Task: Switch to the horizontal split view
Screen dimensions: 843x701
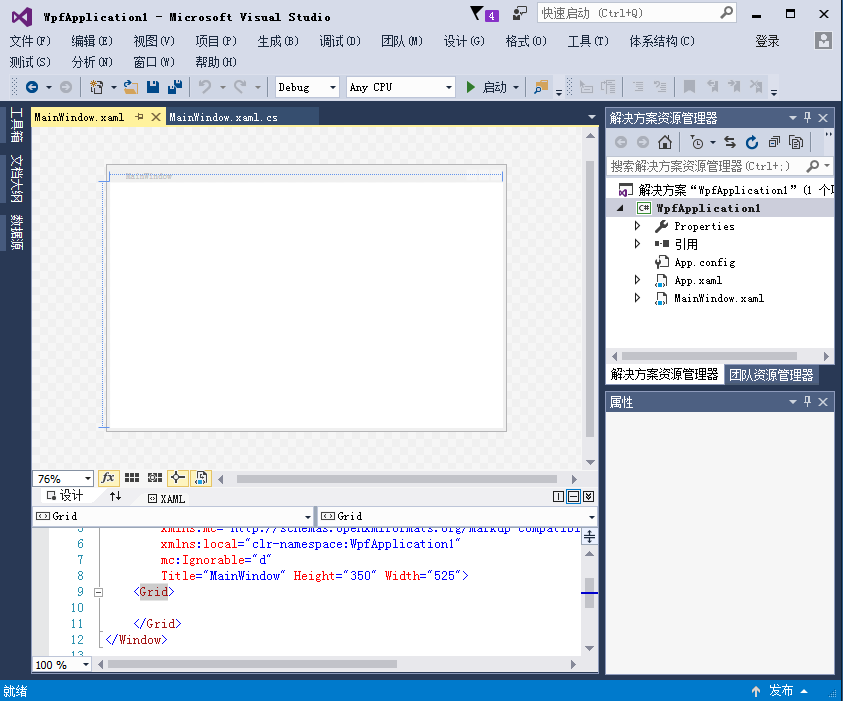Action: click(x=574, y=497)
